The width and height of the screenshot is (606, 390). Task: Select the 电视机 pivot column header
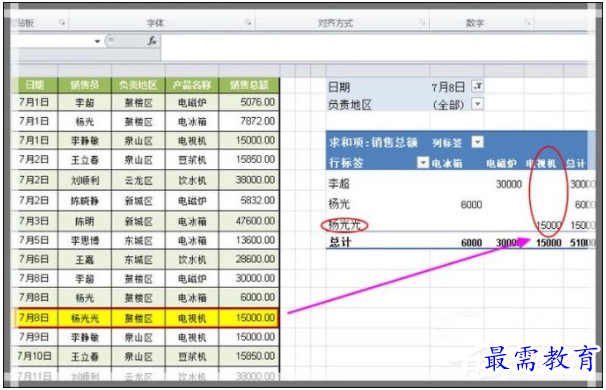click(x=541, y=163)
